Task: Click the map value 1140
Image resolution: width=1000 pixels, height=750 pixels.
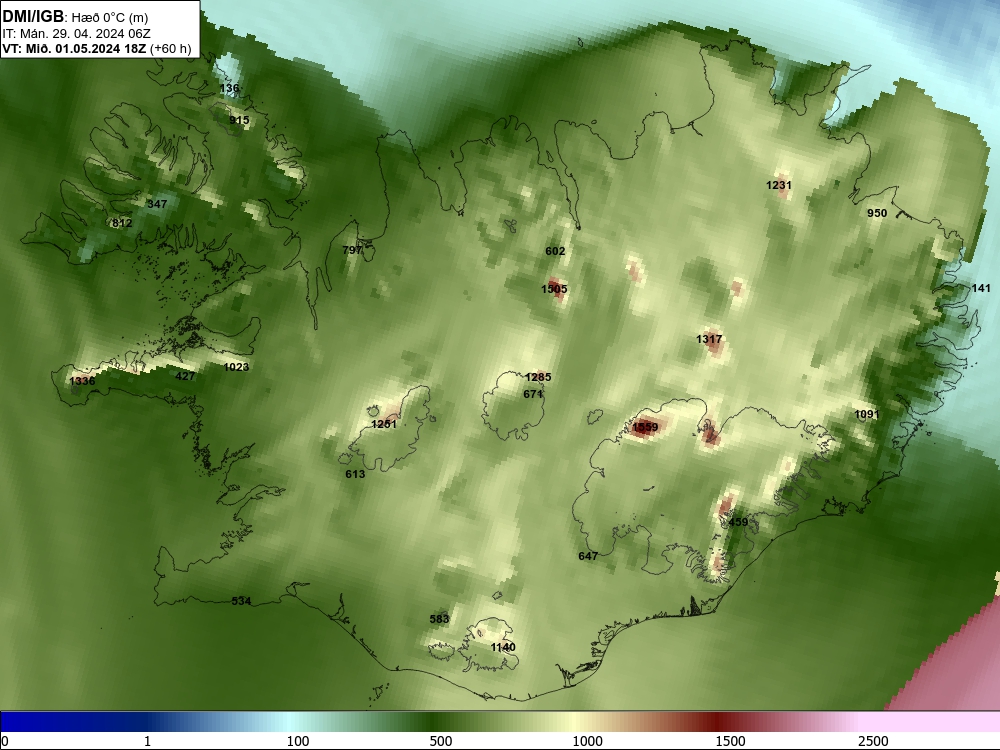Action: (x=503, y=647)
